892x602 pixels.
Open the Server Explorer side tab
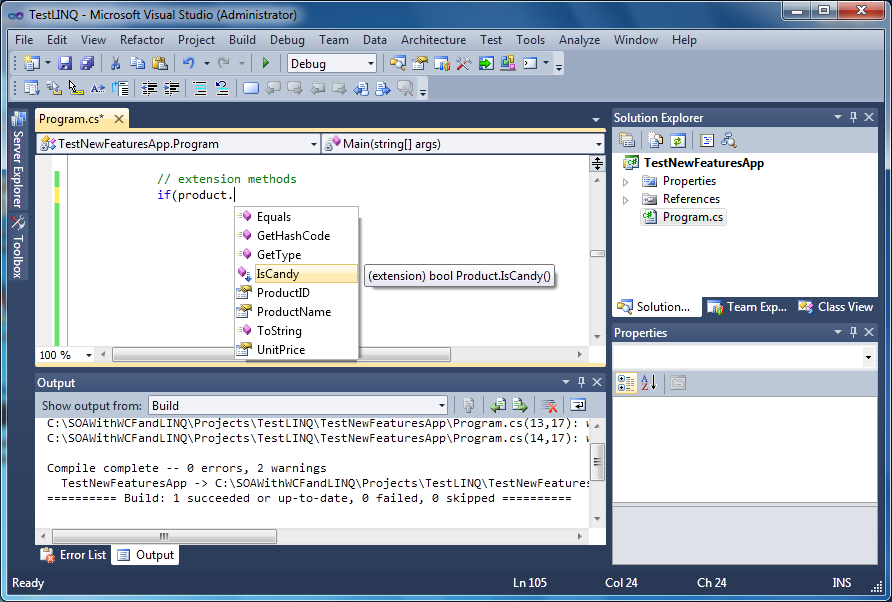[18, 160]
